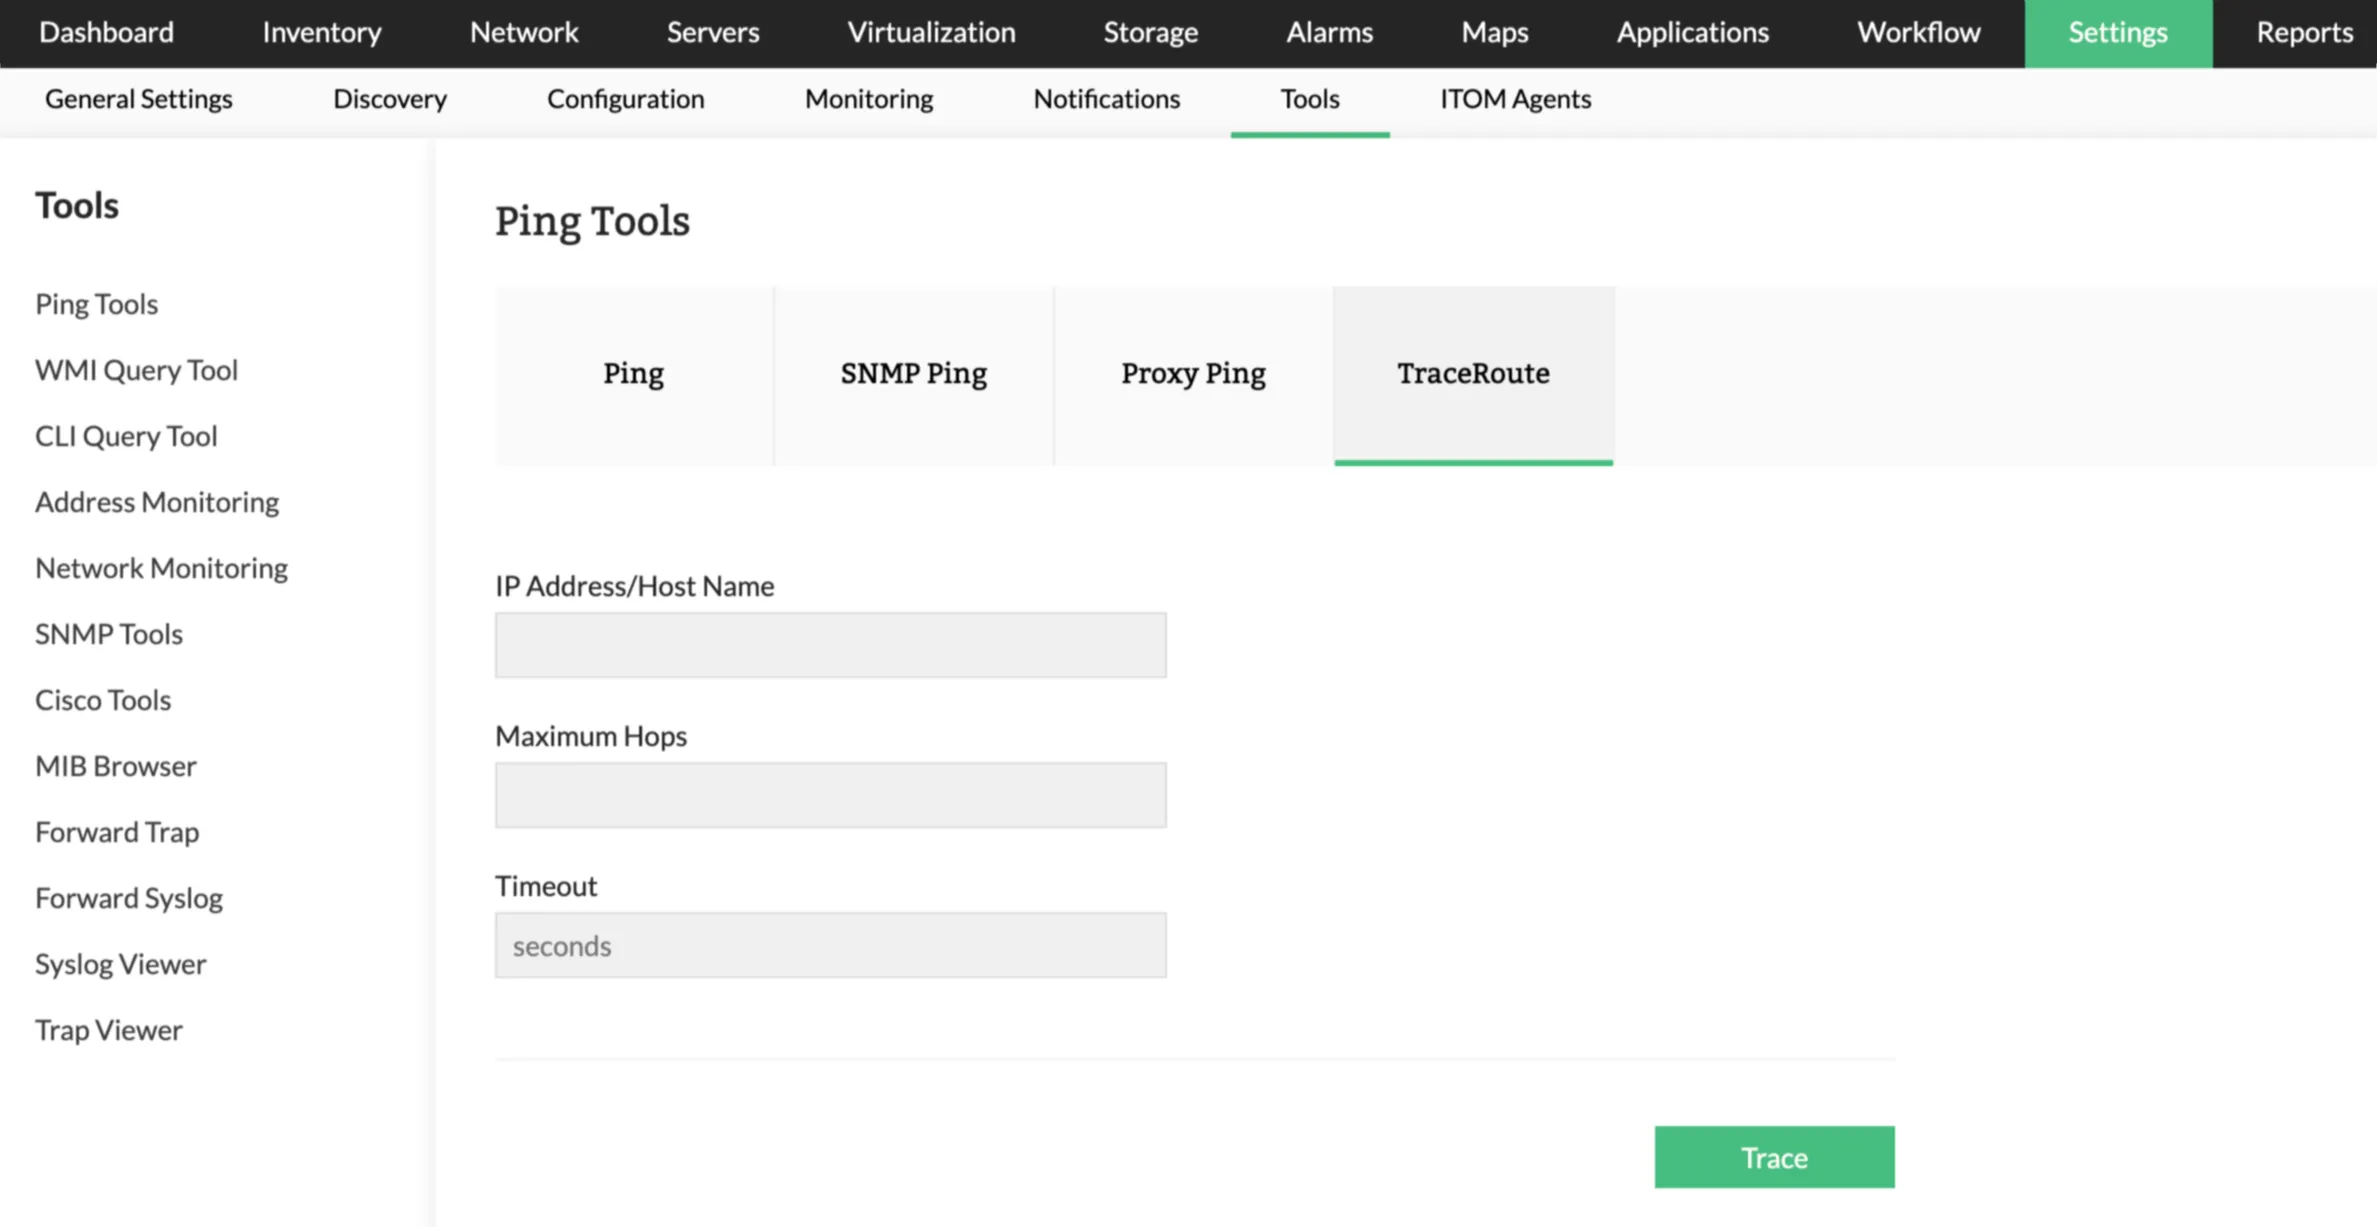Go to the Reports menu
Image resolution: width=2377 pixels, height=1227 pixels.
pyautogui.click(x=2304, y=32)
